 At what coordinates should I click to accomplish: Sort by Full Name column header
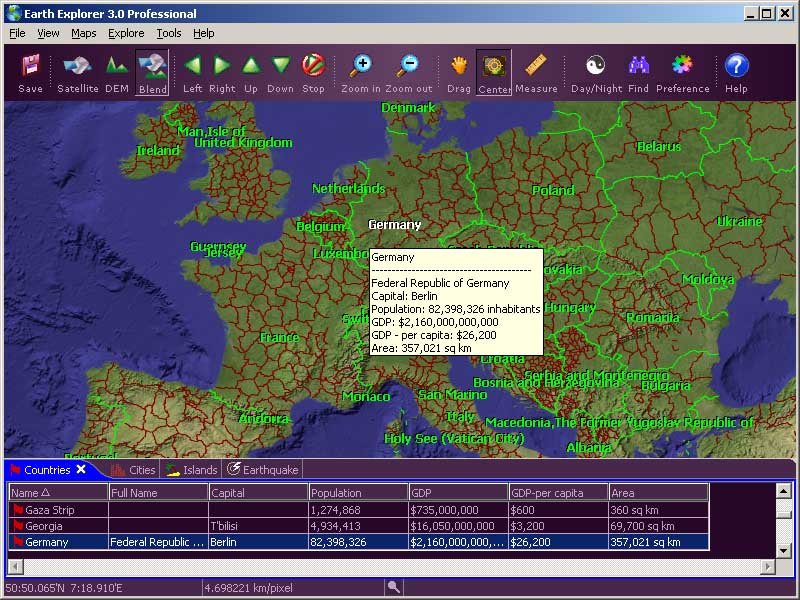coord(159,493)
